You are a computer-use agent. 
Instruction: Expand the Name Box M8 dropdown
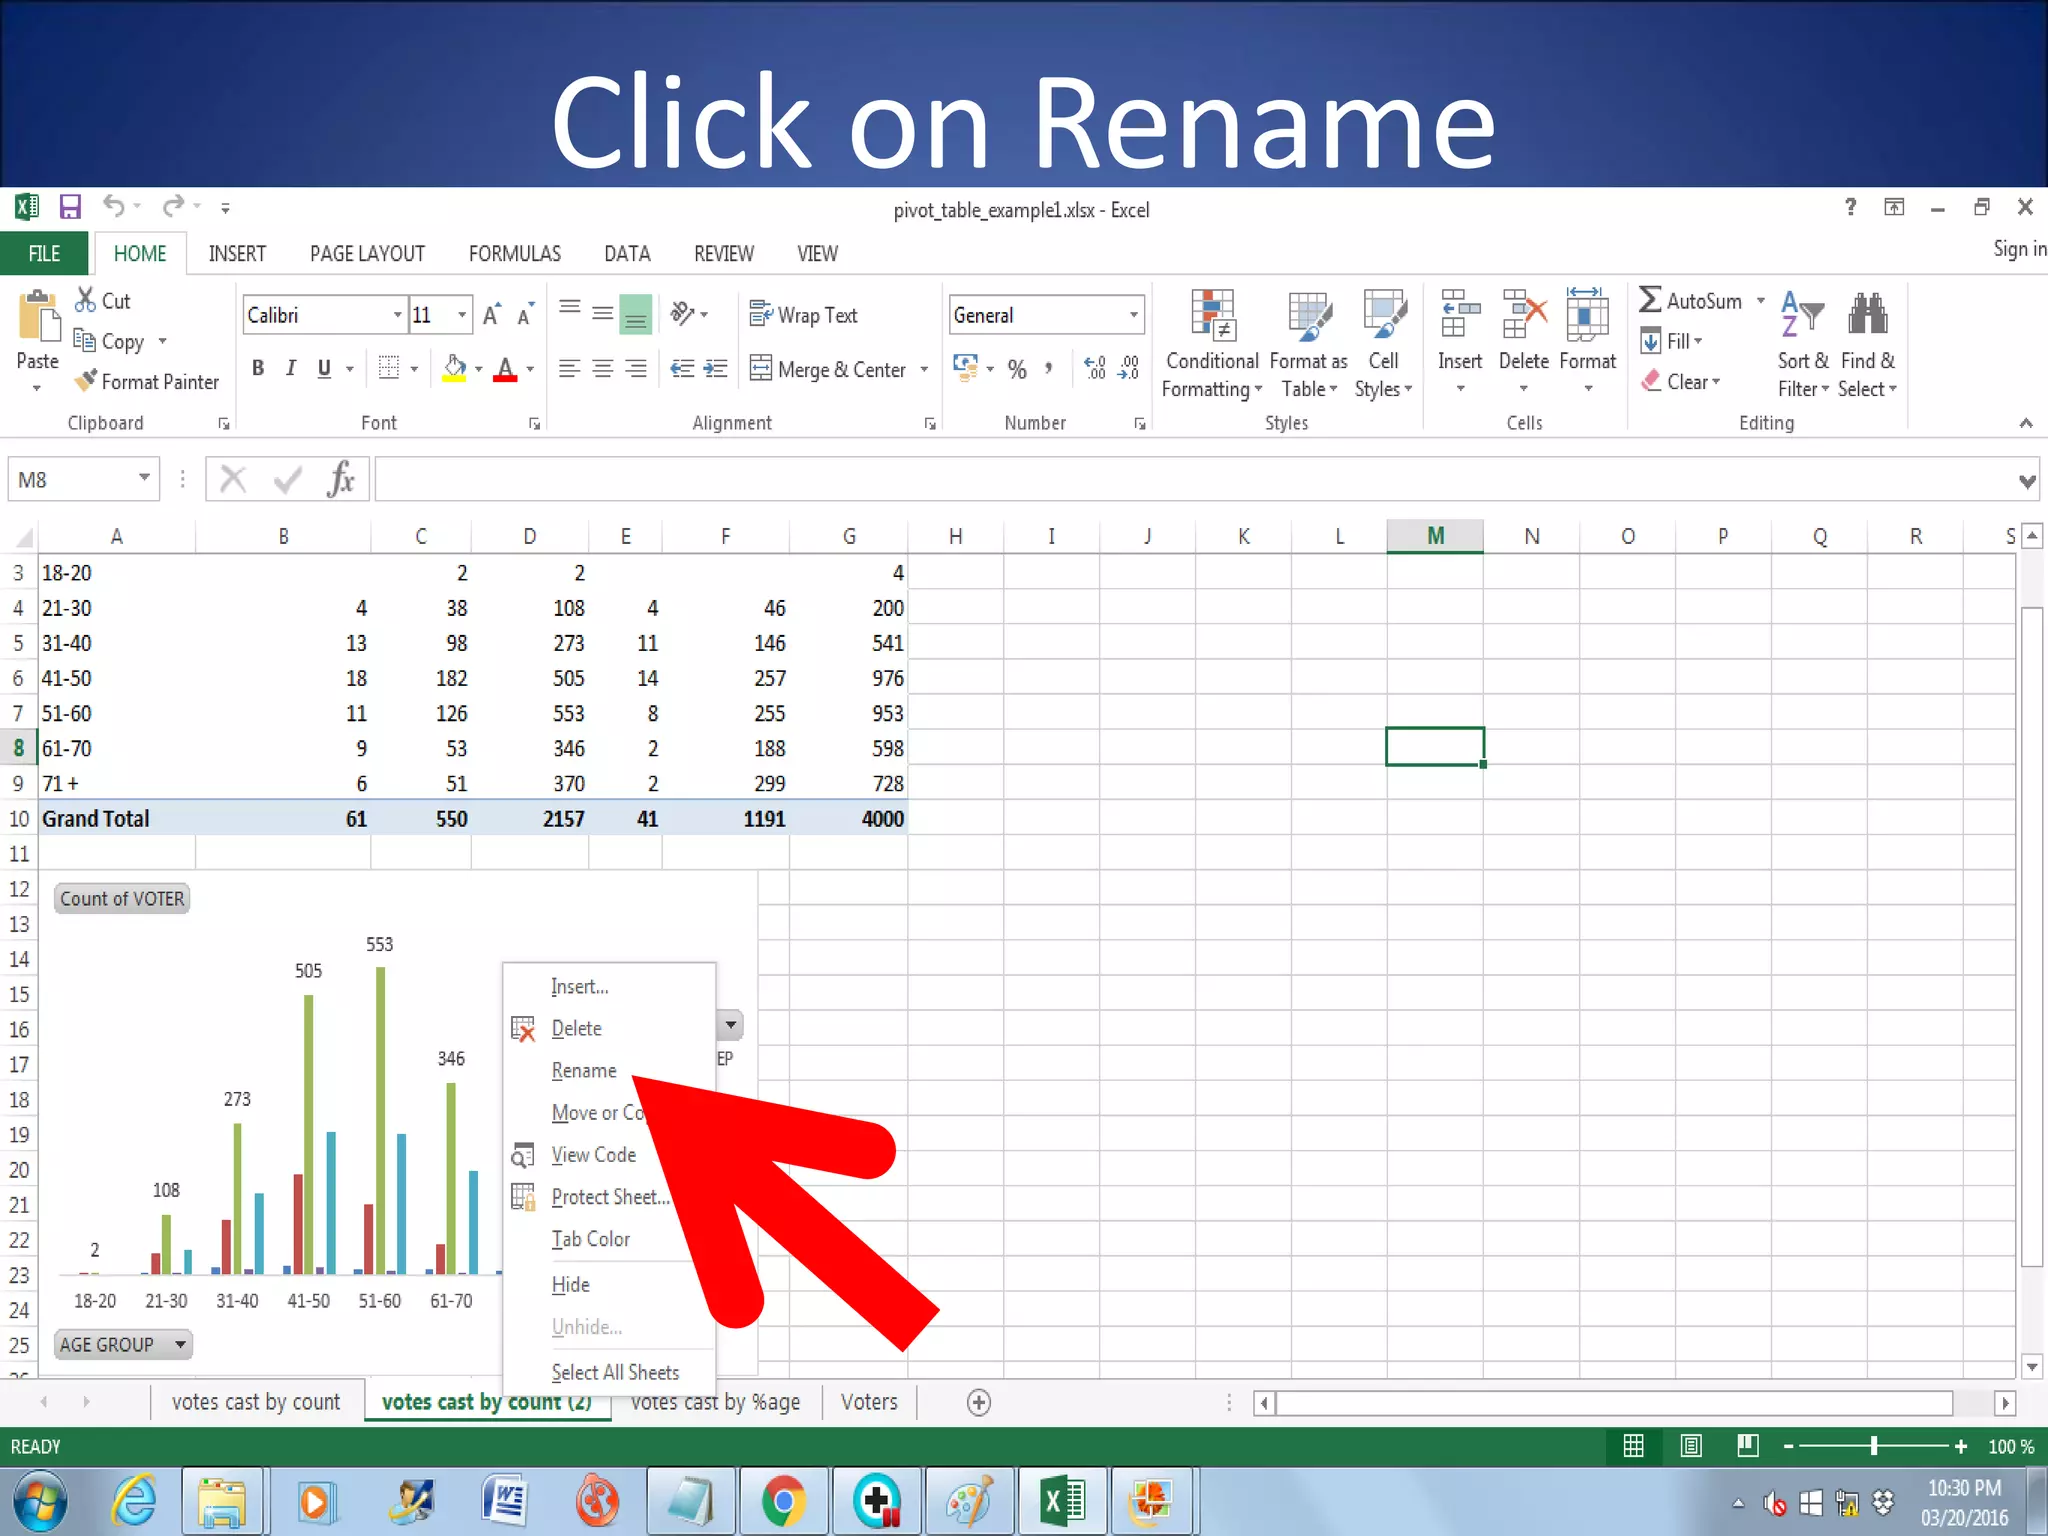click(x=144, y=478)
